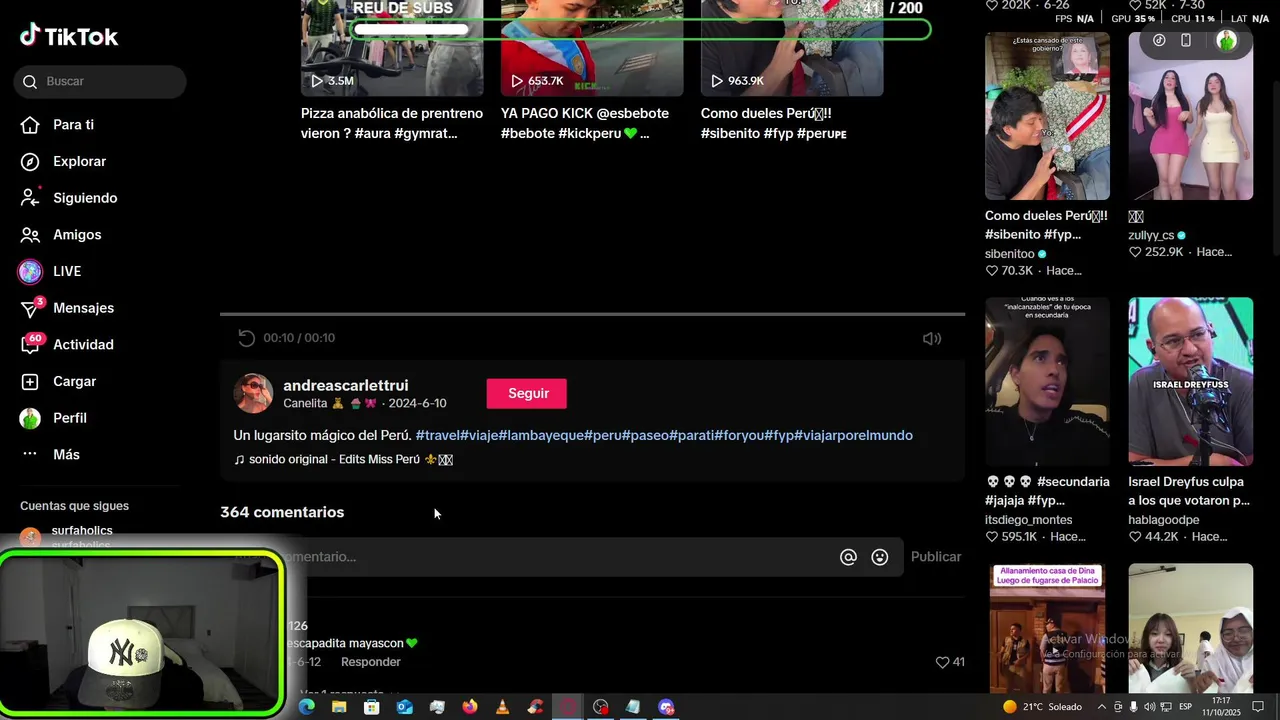Click the sibenitoo username

[x=1010, y=254]
